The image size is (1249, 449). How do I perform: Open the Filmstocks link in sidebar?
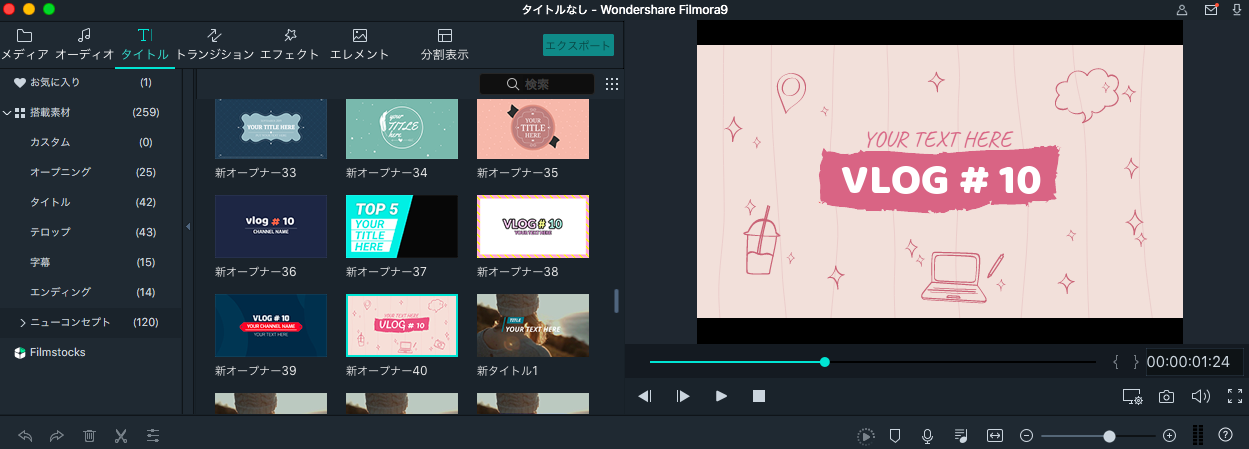click(x=57, y=353)
